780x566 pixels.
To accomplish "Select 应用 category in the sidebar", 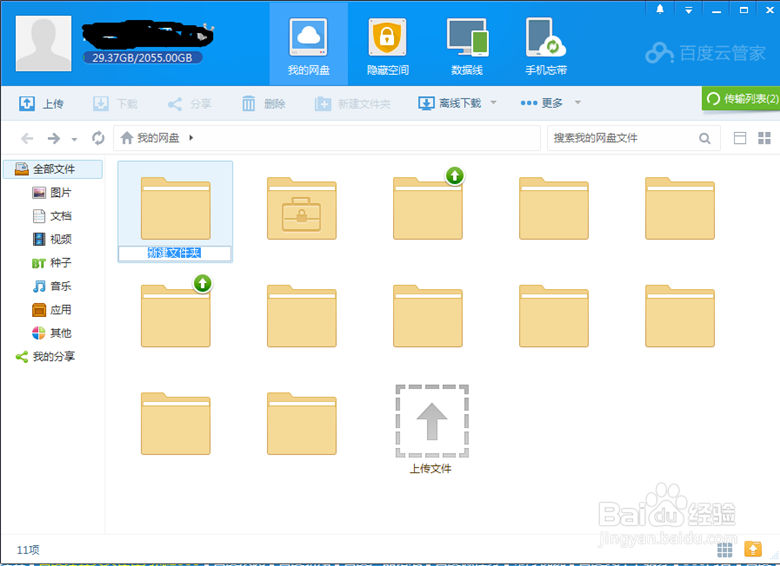I will pyautogui.click(x=52, y=310).
